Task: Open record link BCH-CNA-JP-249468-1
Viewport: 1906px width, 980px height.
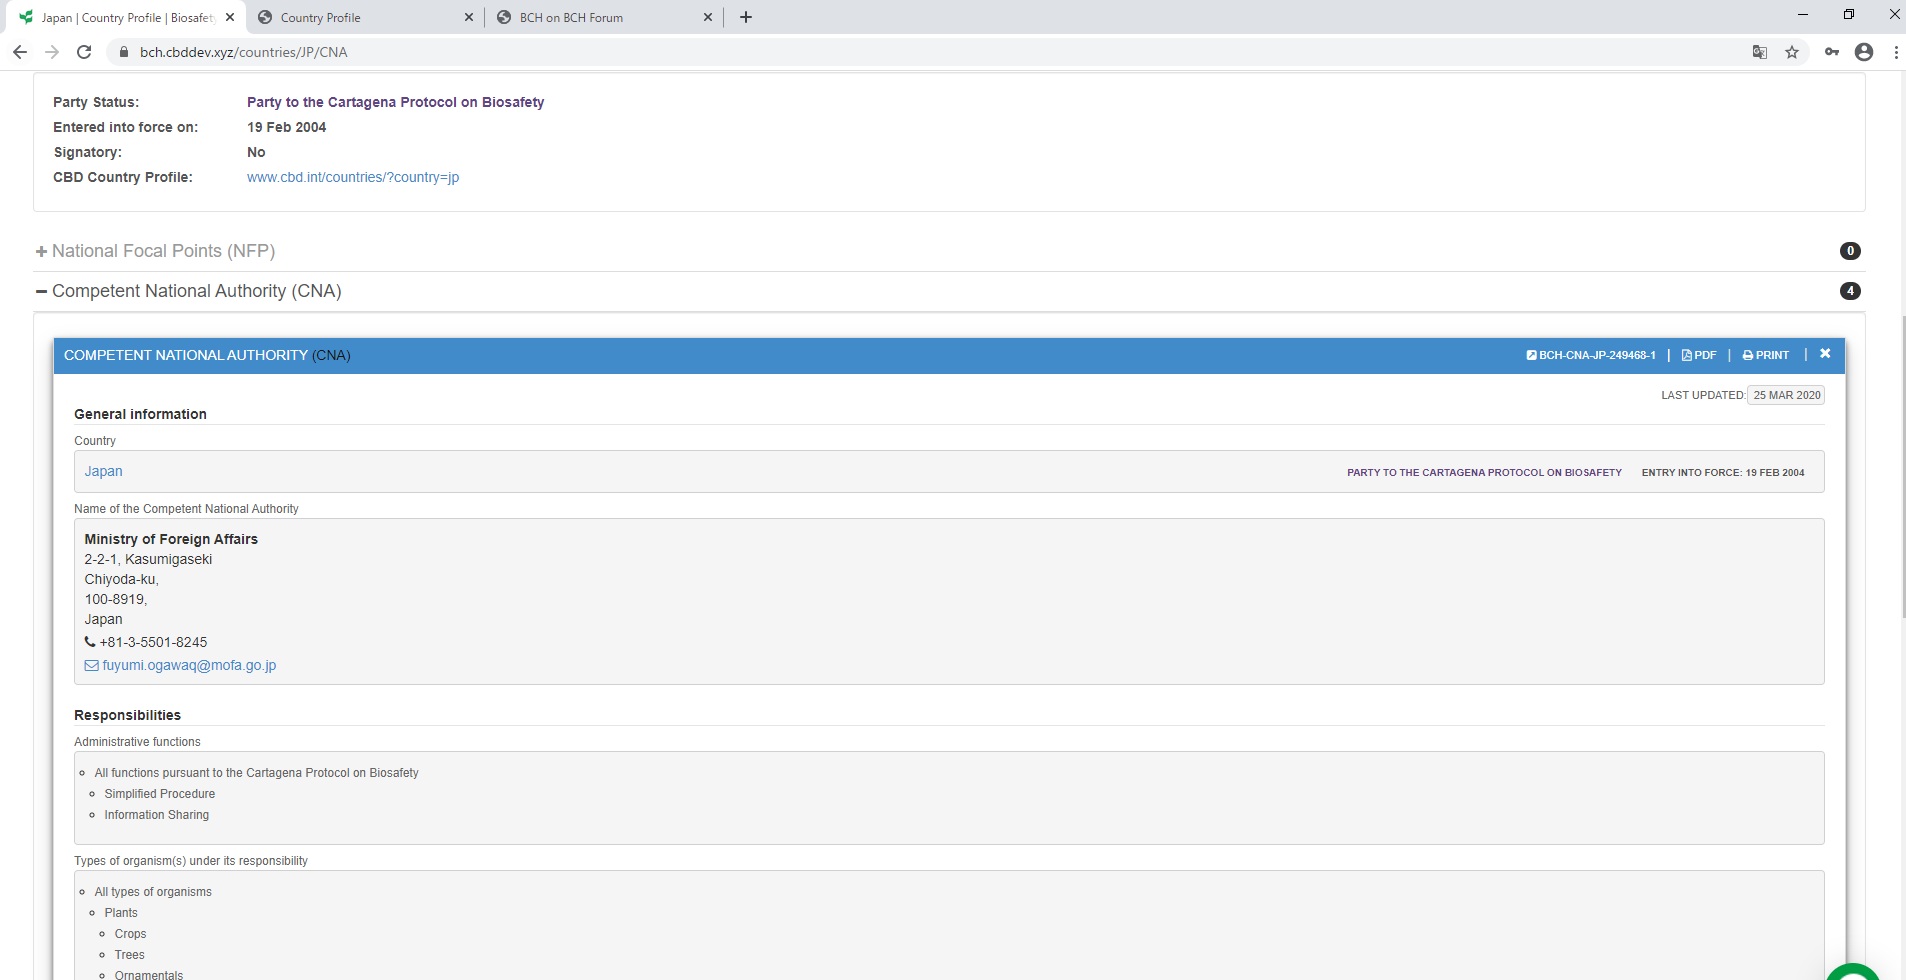Action: [1591, 355]
